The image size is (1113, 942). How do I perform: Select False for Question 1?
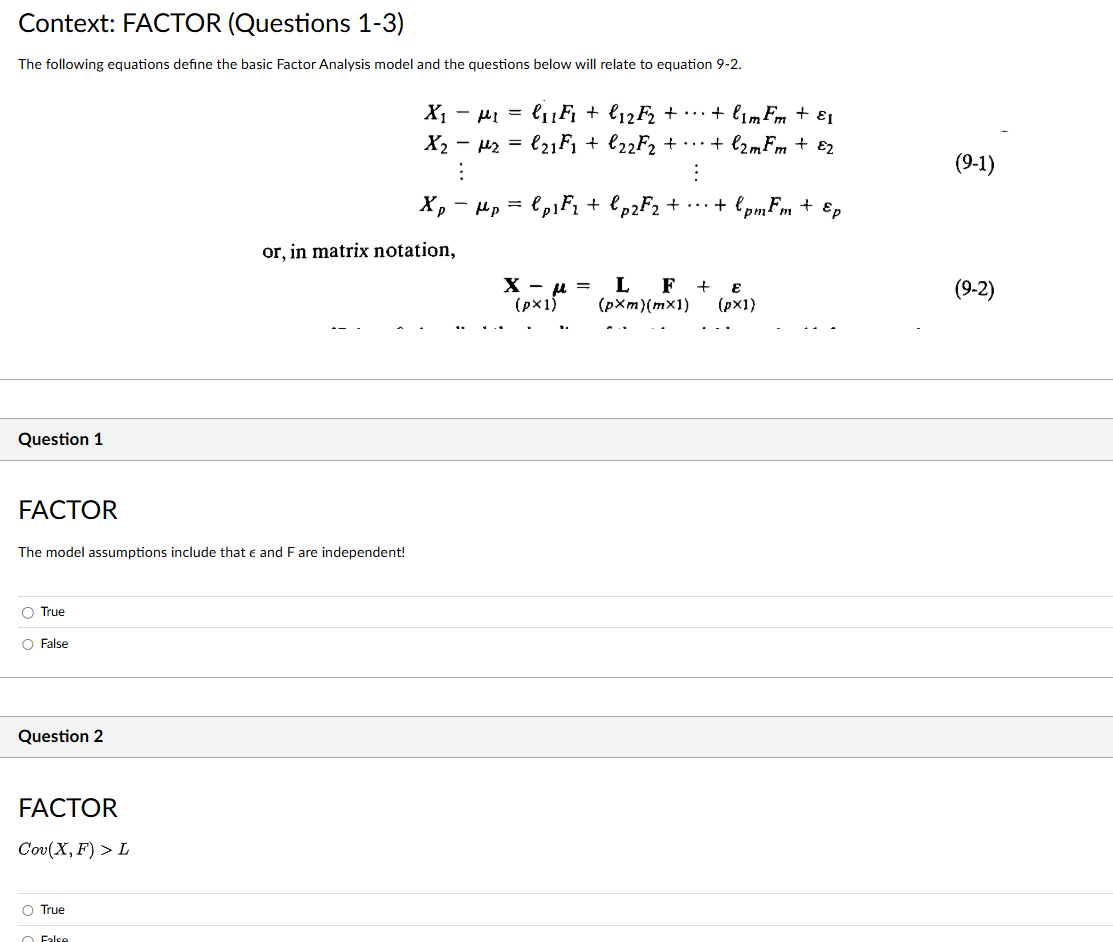pyautogui.click(x=28, y=644)
